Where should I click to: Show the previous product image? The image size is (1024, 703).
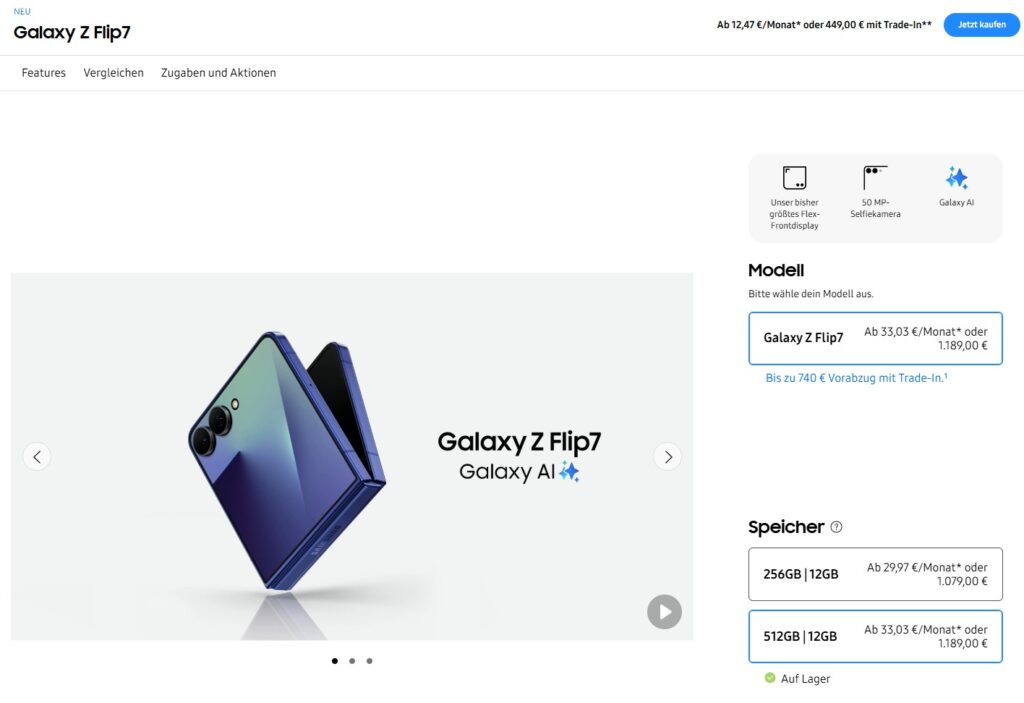pos(37,457)
